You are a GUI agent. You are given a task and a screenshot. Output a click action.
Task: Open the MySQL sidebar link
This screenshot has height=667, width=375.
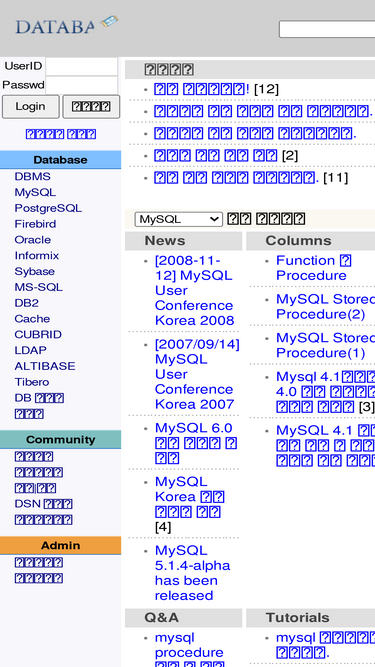(35, 192)
